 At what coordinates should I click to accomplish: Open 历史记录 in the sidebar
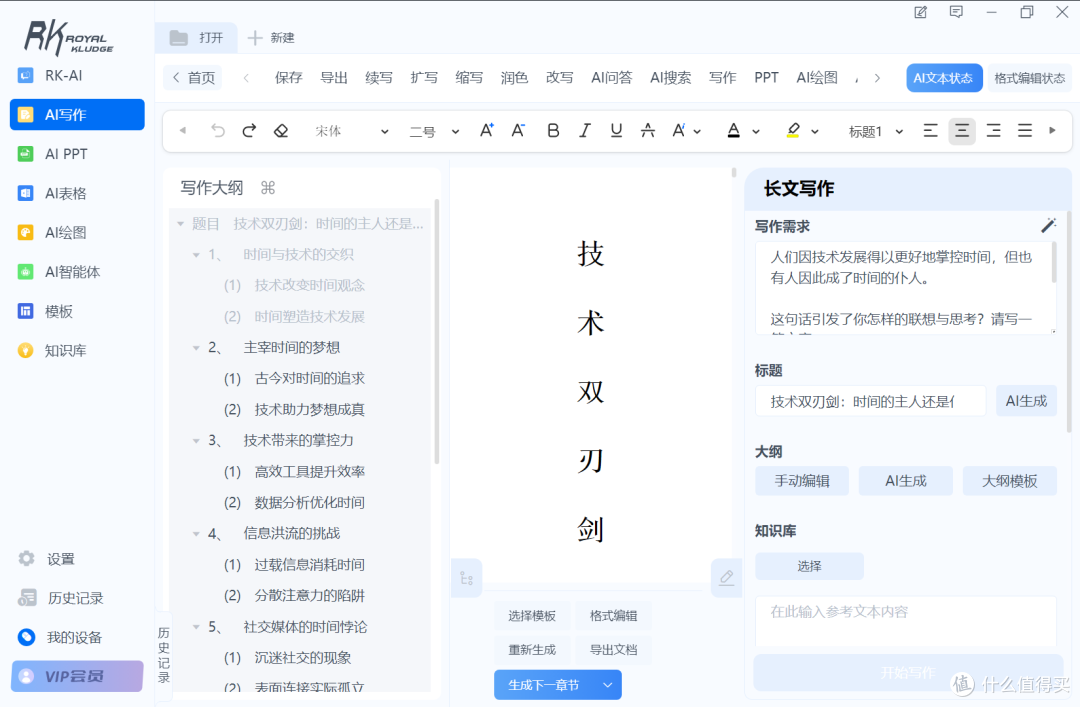pos(77,597)
